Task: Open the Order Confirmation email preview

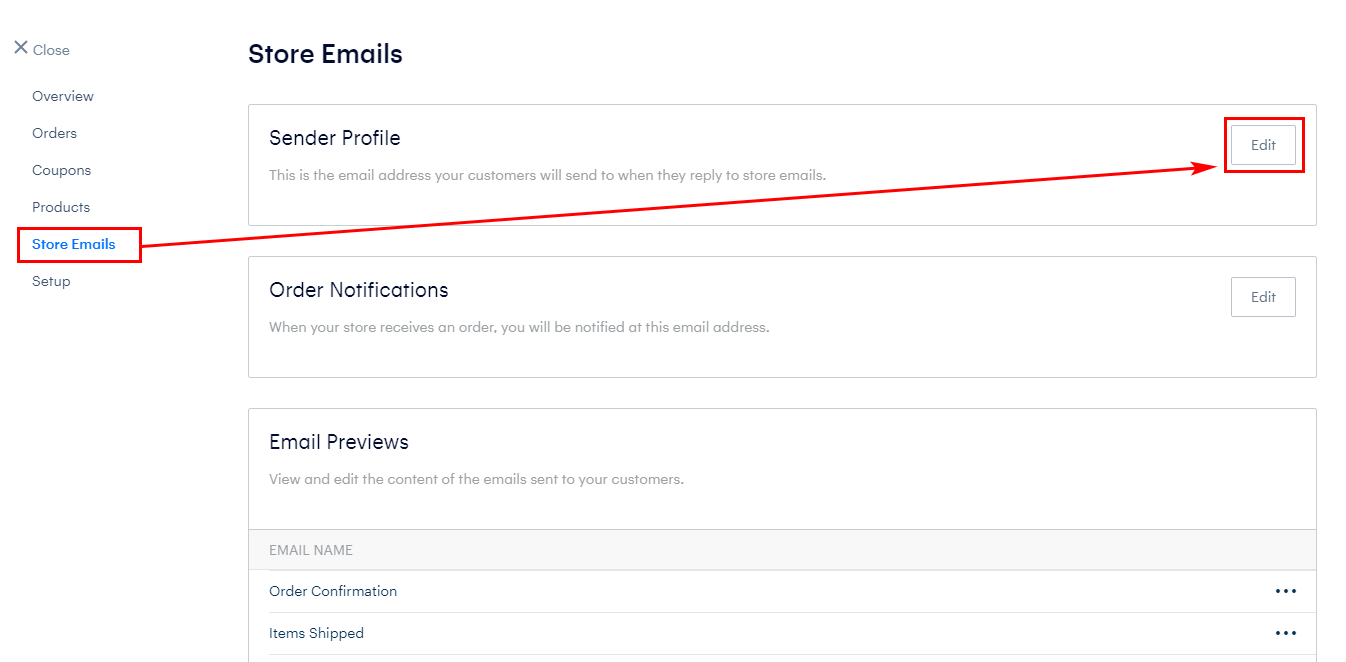Action: pos(333,591)
